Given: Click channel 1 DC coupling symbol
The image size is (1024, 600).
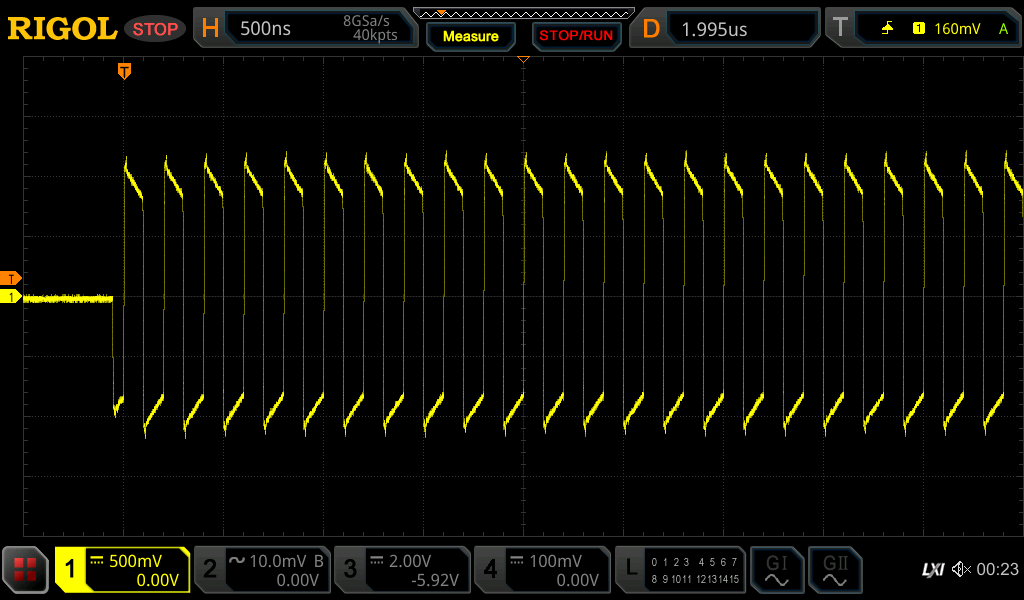Looking at the screenshot, I should click(97, 560).
